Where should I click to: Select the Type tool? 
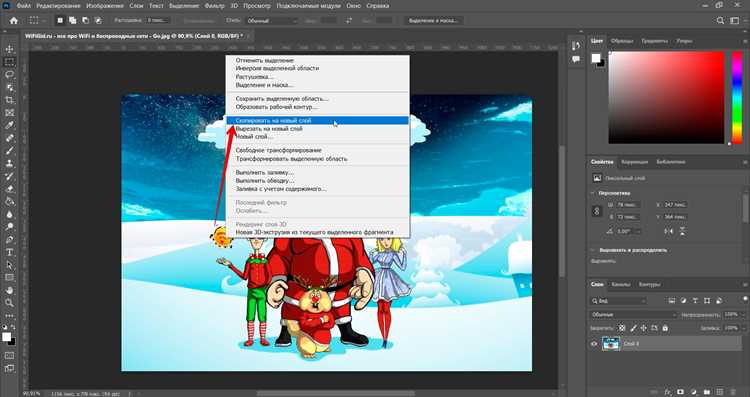pyautogui.click(x=10, y=252)
